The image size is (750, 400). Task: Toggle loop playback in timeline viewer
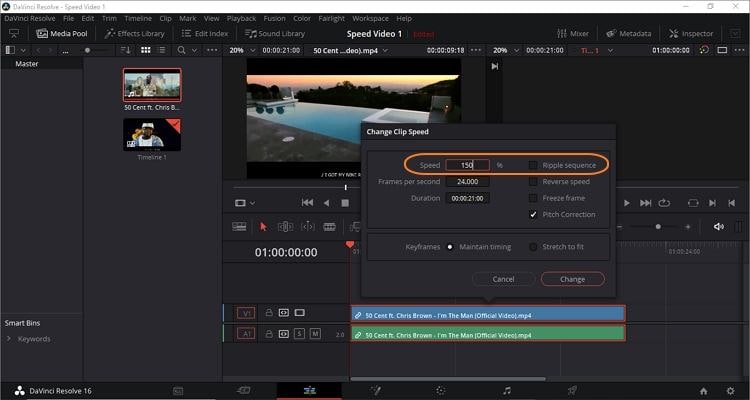(664, 203)
